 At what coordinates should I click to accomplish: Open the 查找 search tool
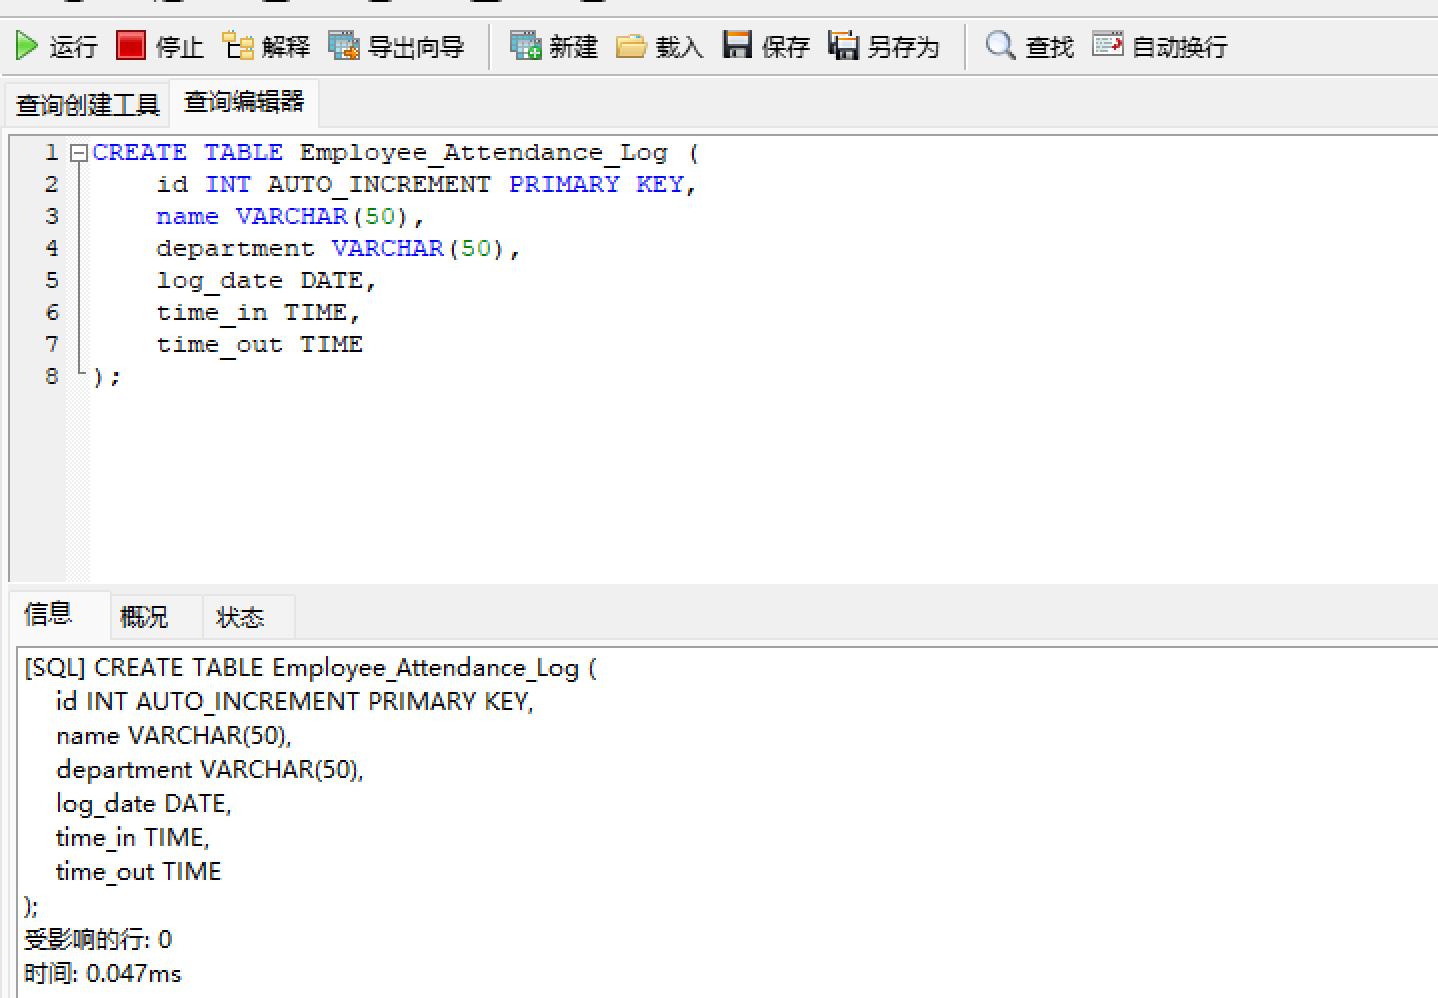click(1028, 45)
